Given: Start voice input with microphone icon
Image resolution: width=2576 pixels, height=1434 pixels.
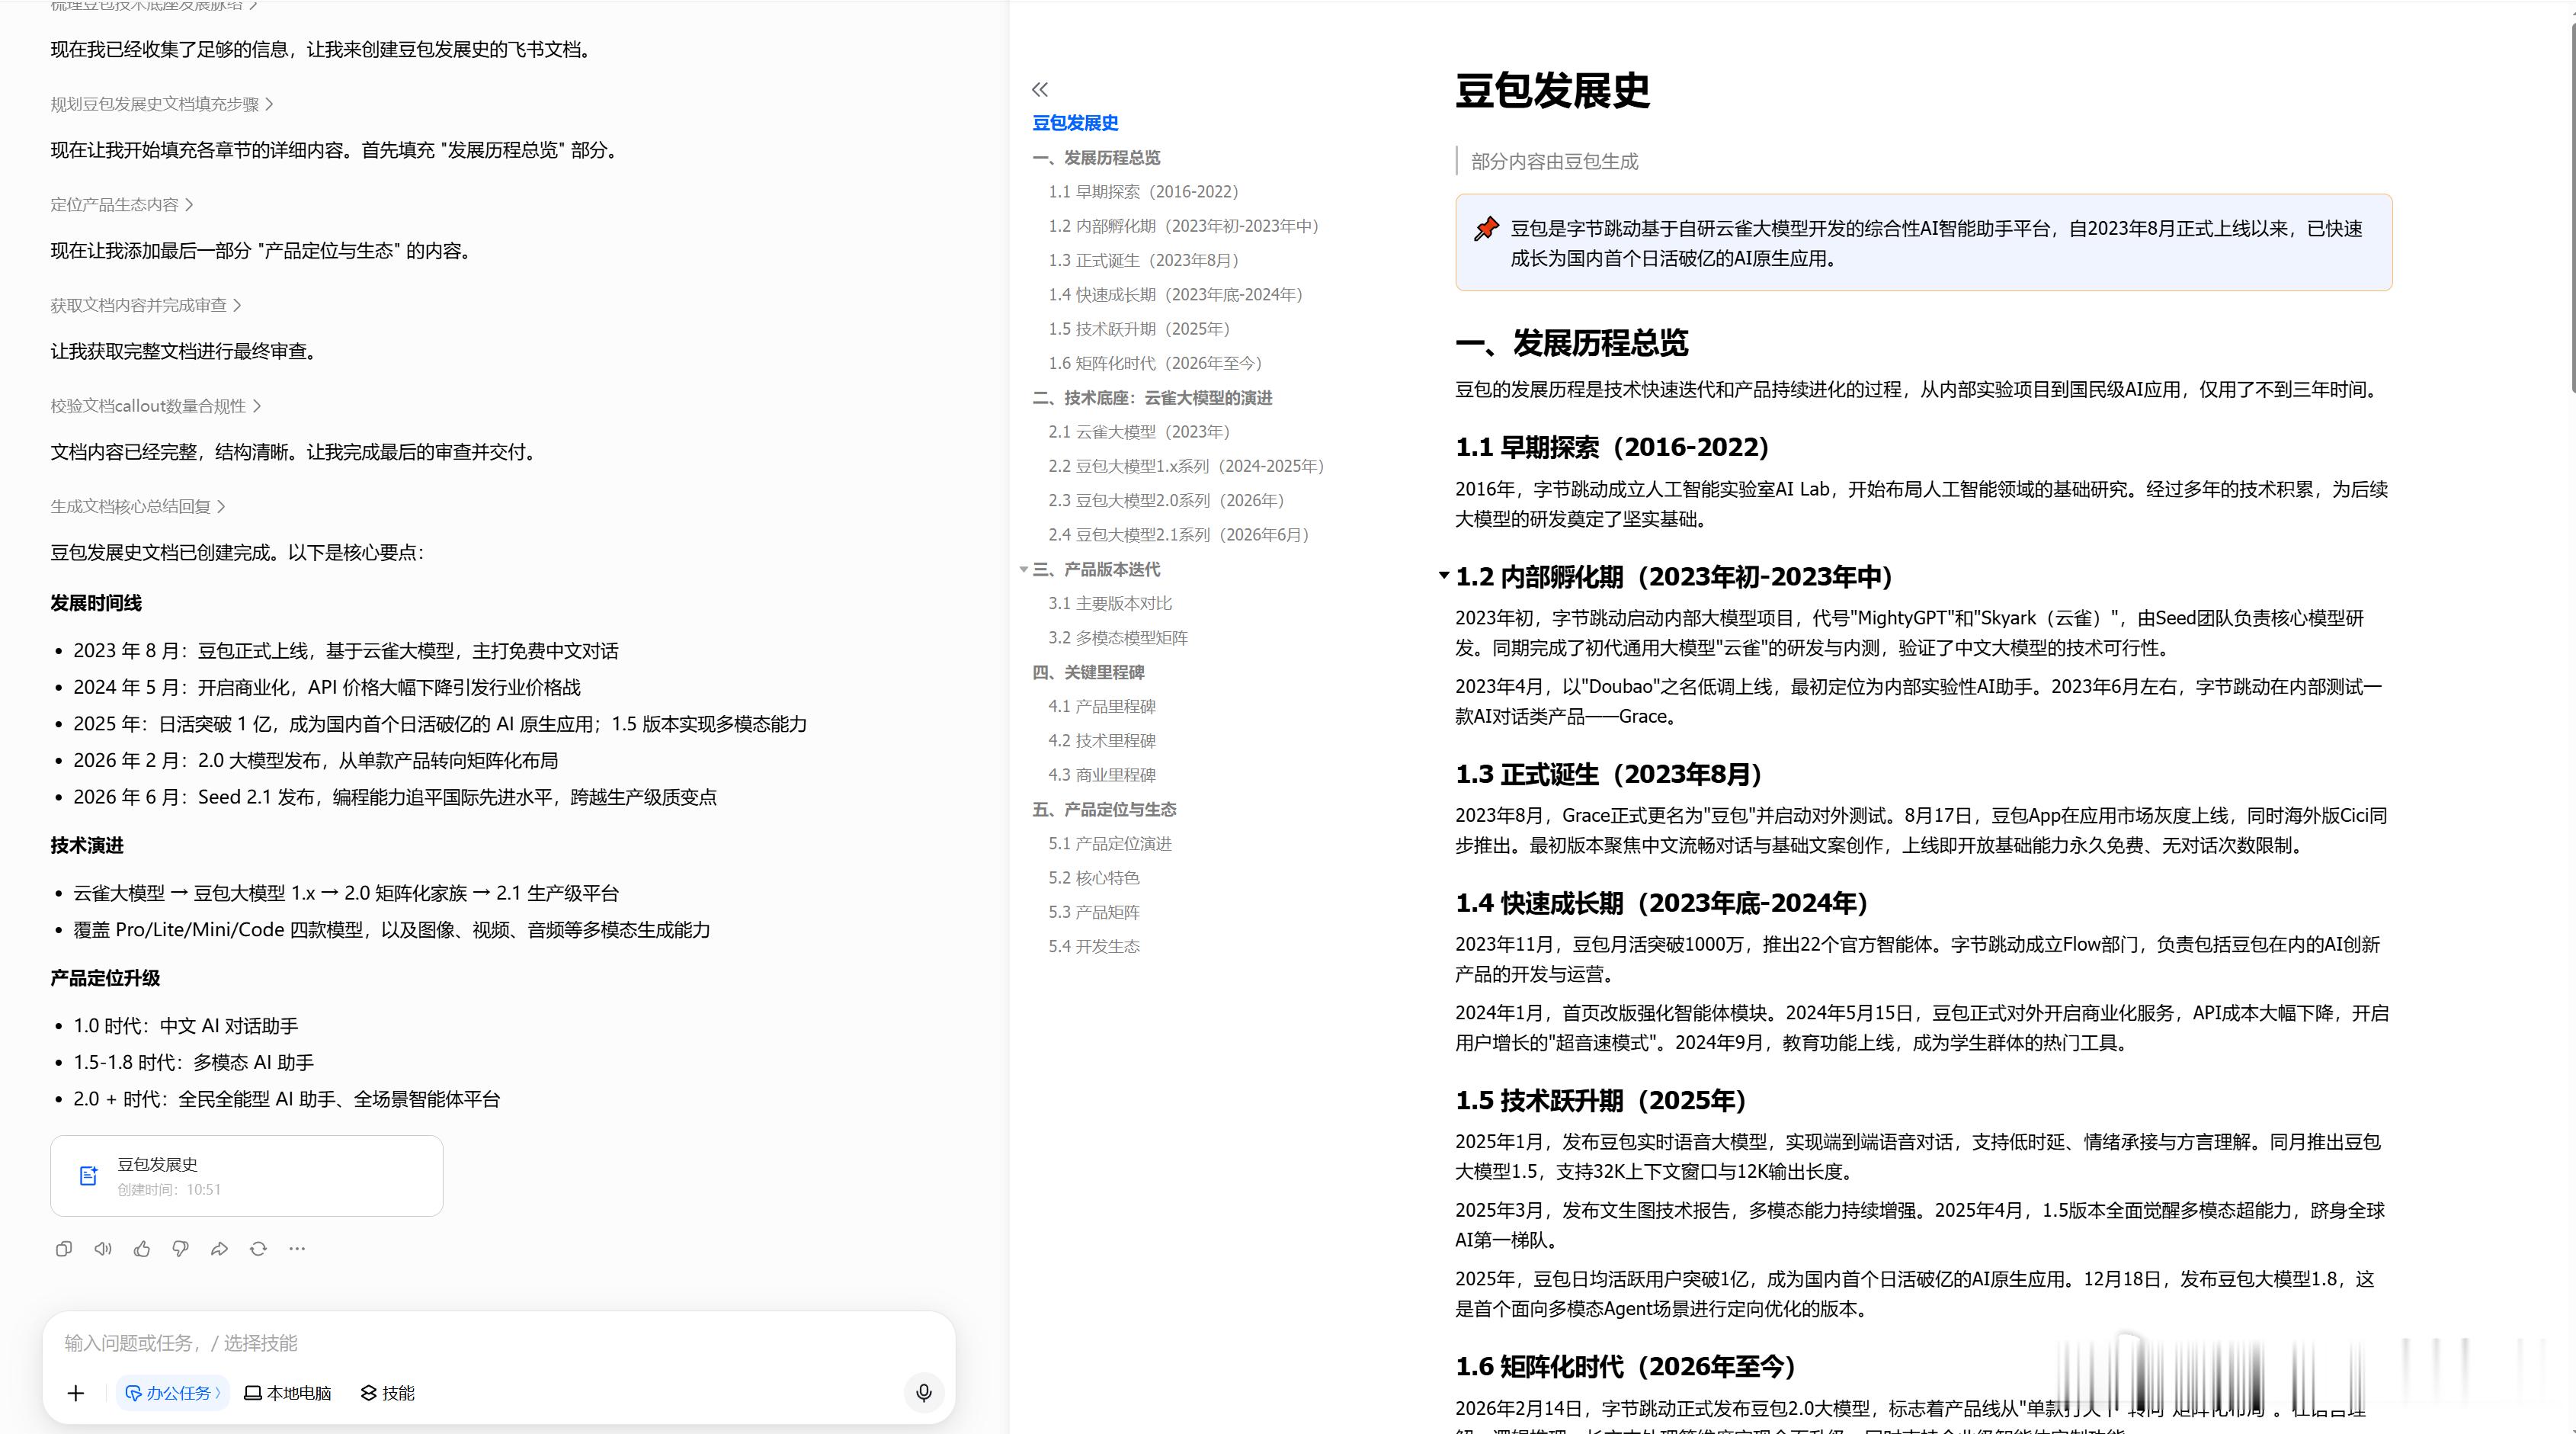Looking at the screenshot, I should 924,1393.
